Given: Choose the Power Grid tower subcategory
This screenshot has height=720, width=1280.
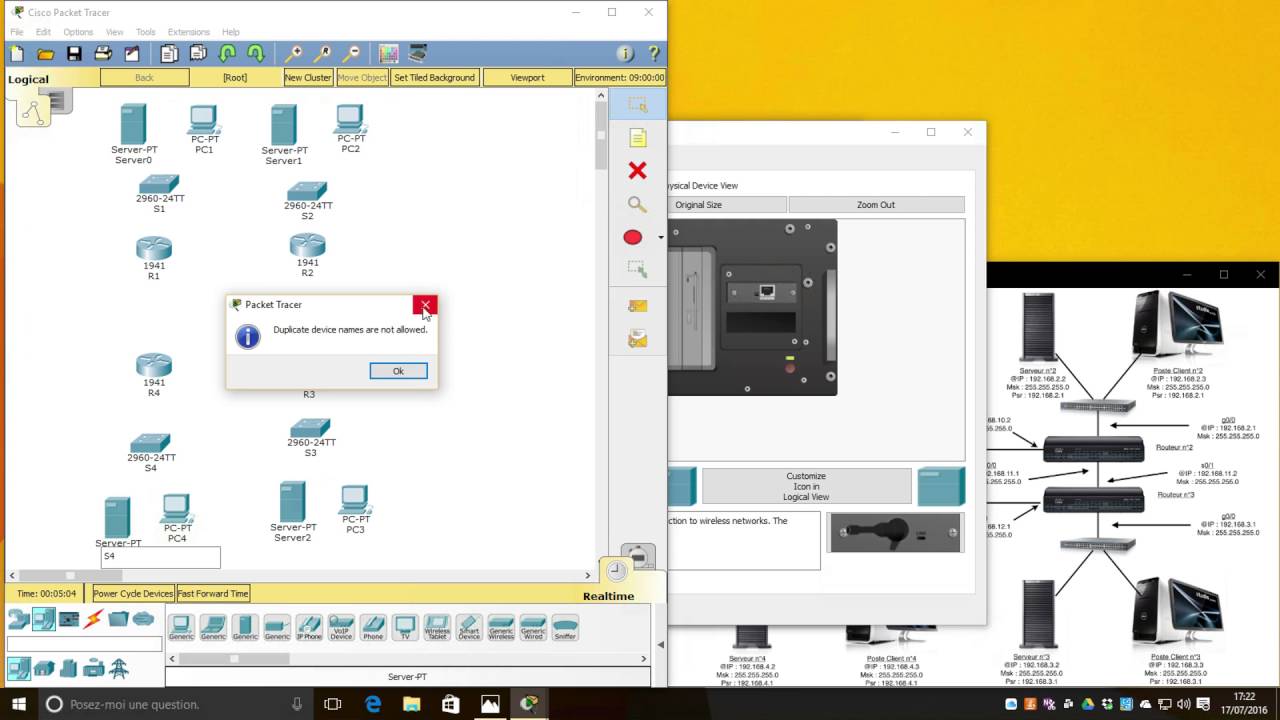Looking at the screenshot, I should (x=119, y=668).
